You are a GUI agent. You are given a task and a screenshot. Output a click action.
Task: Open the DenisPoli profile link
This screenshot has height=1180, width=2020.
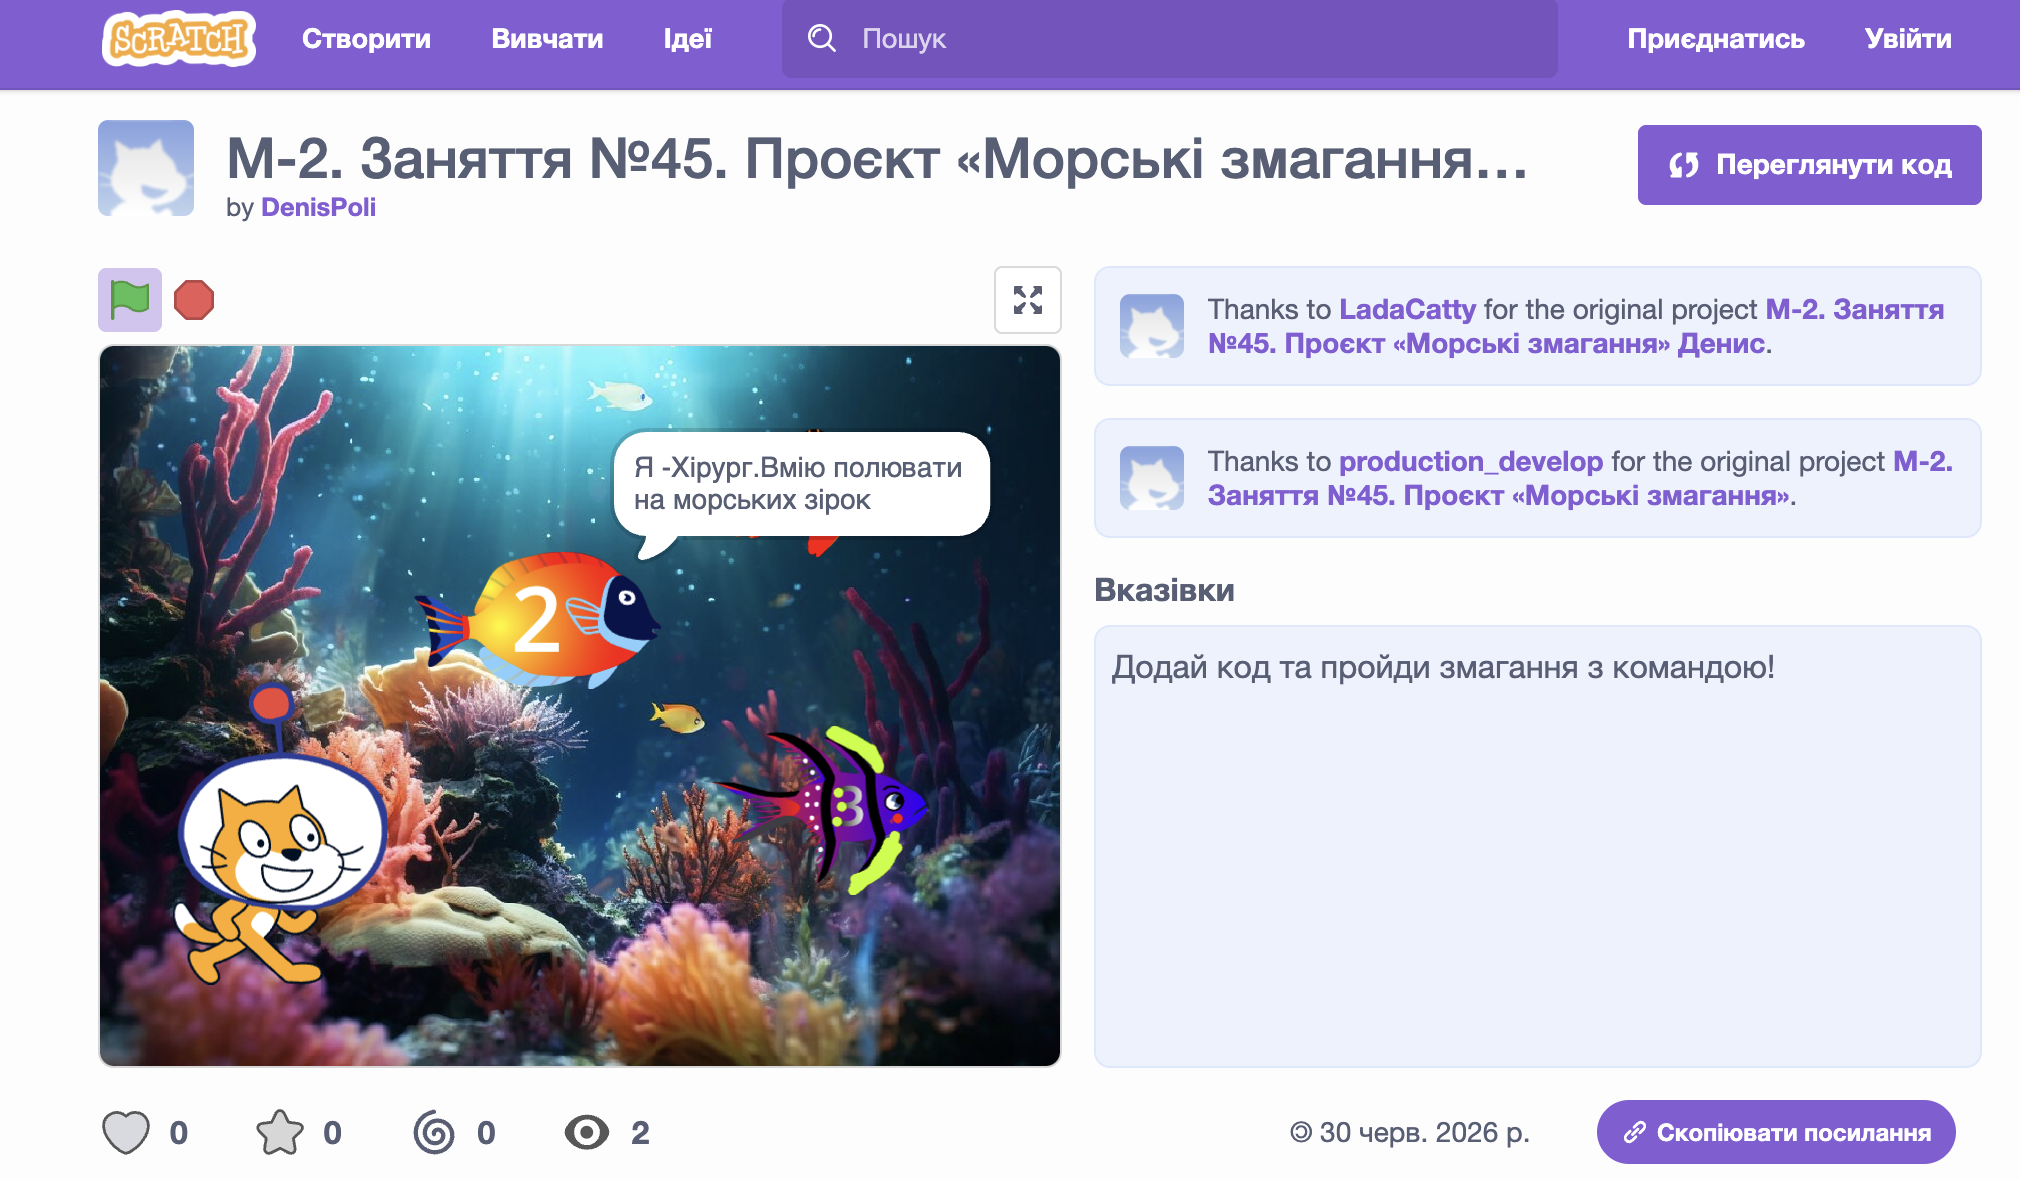(318, 207)
